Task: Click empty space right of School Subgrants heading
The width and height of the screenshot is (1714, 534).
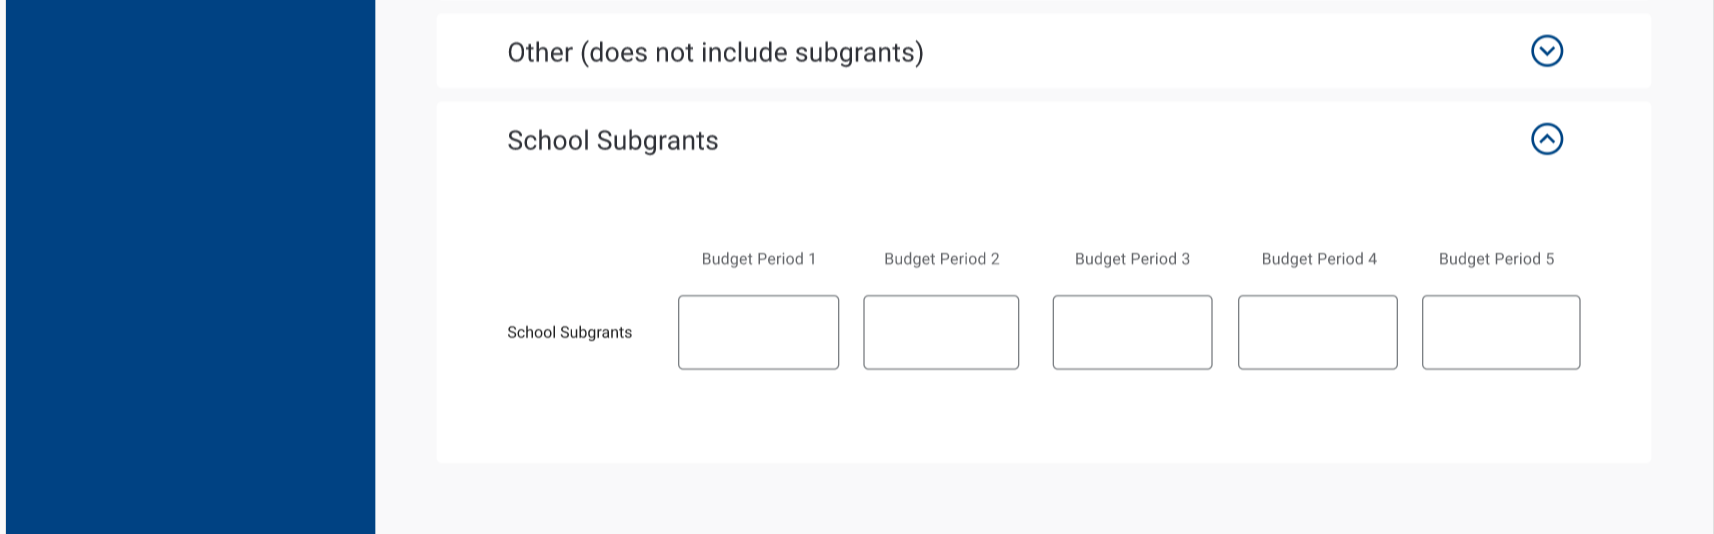Action: (1100, 140)
